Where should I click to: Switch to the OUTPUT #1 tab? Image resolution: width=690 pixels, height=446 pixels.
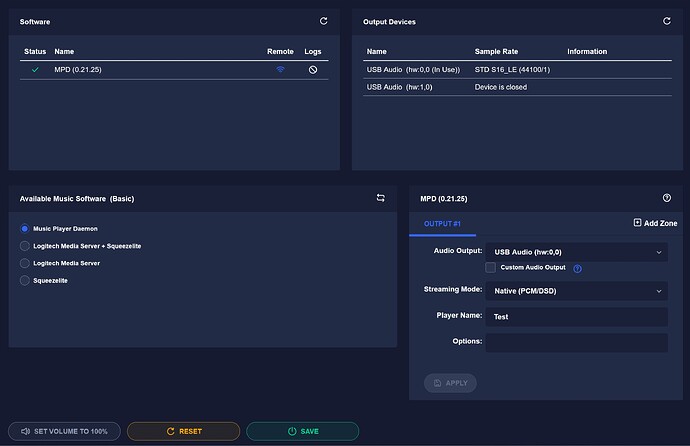[442, 224]
